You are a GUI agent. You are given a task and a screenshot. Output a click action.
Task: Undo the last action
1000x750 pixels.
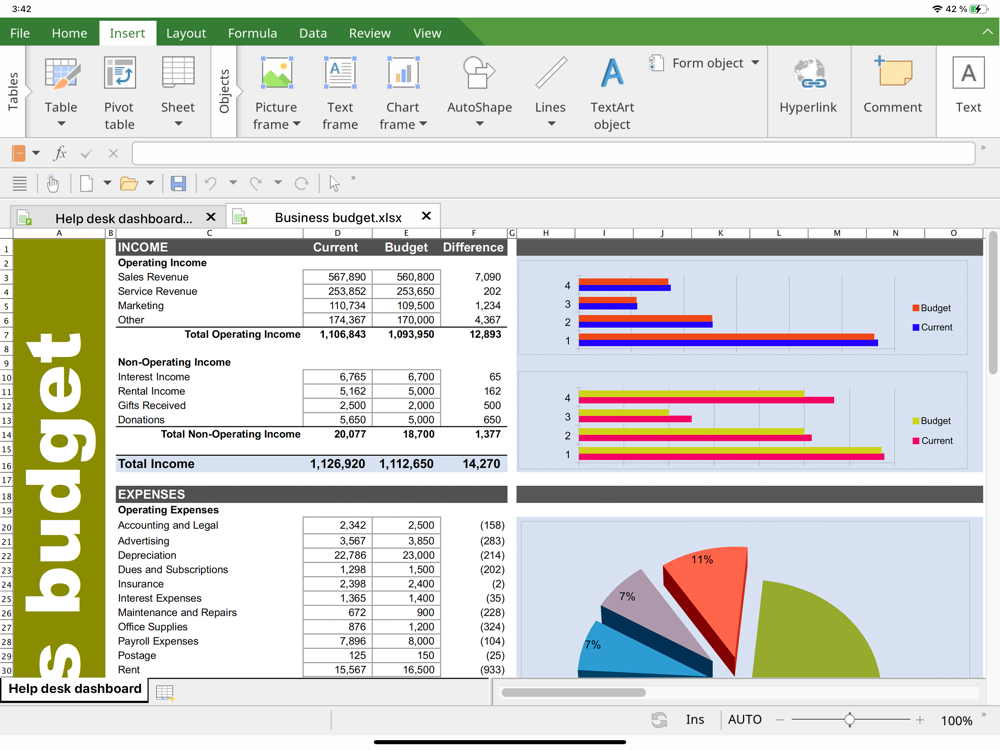click(210, 184)
